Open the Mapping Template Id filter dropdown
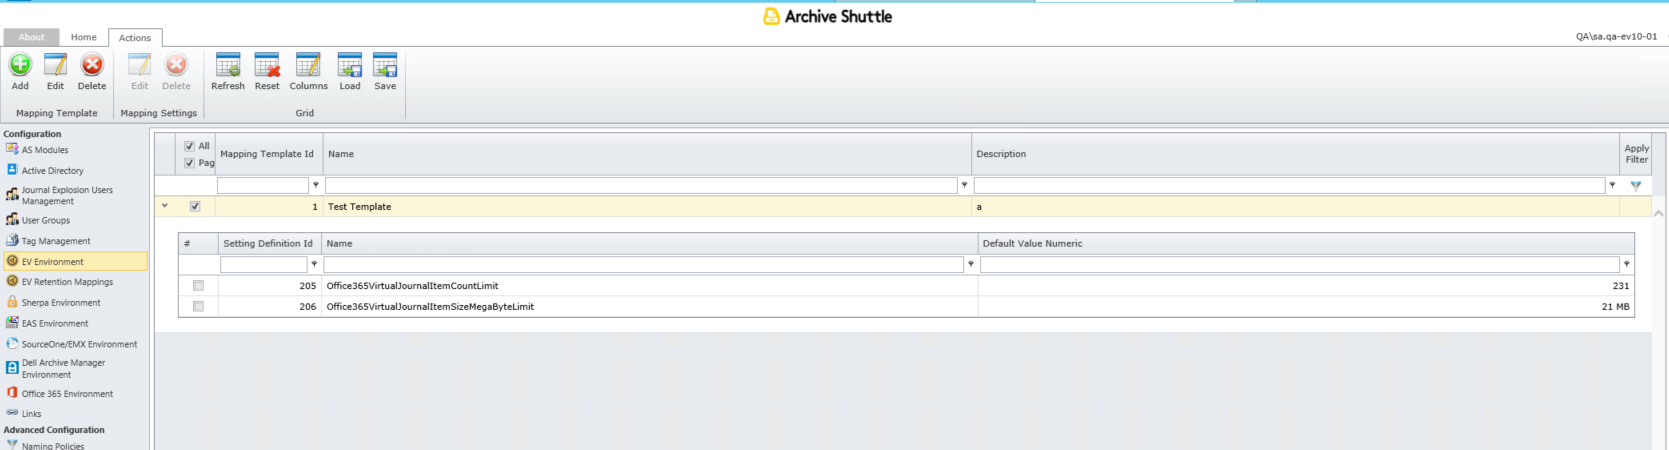The image size is (1669, 450). click(316, 185)
